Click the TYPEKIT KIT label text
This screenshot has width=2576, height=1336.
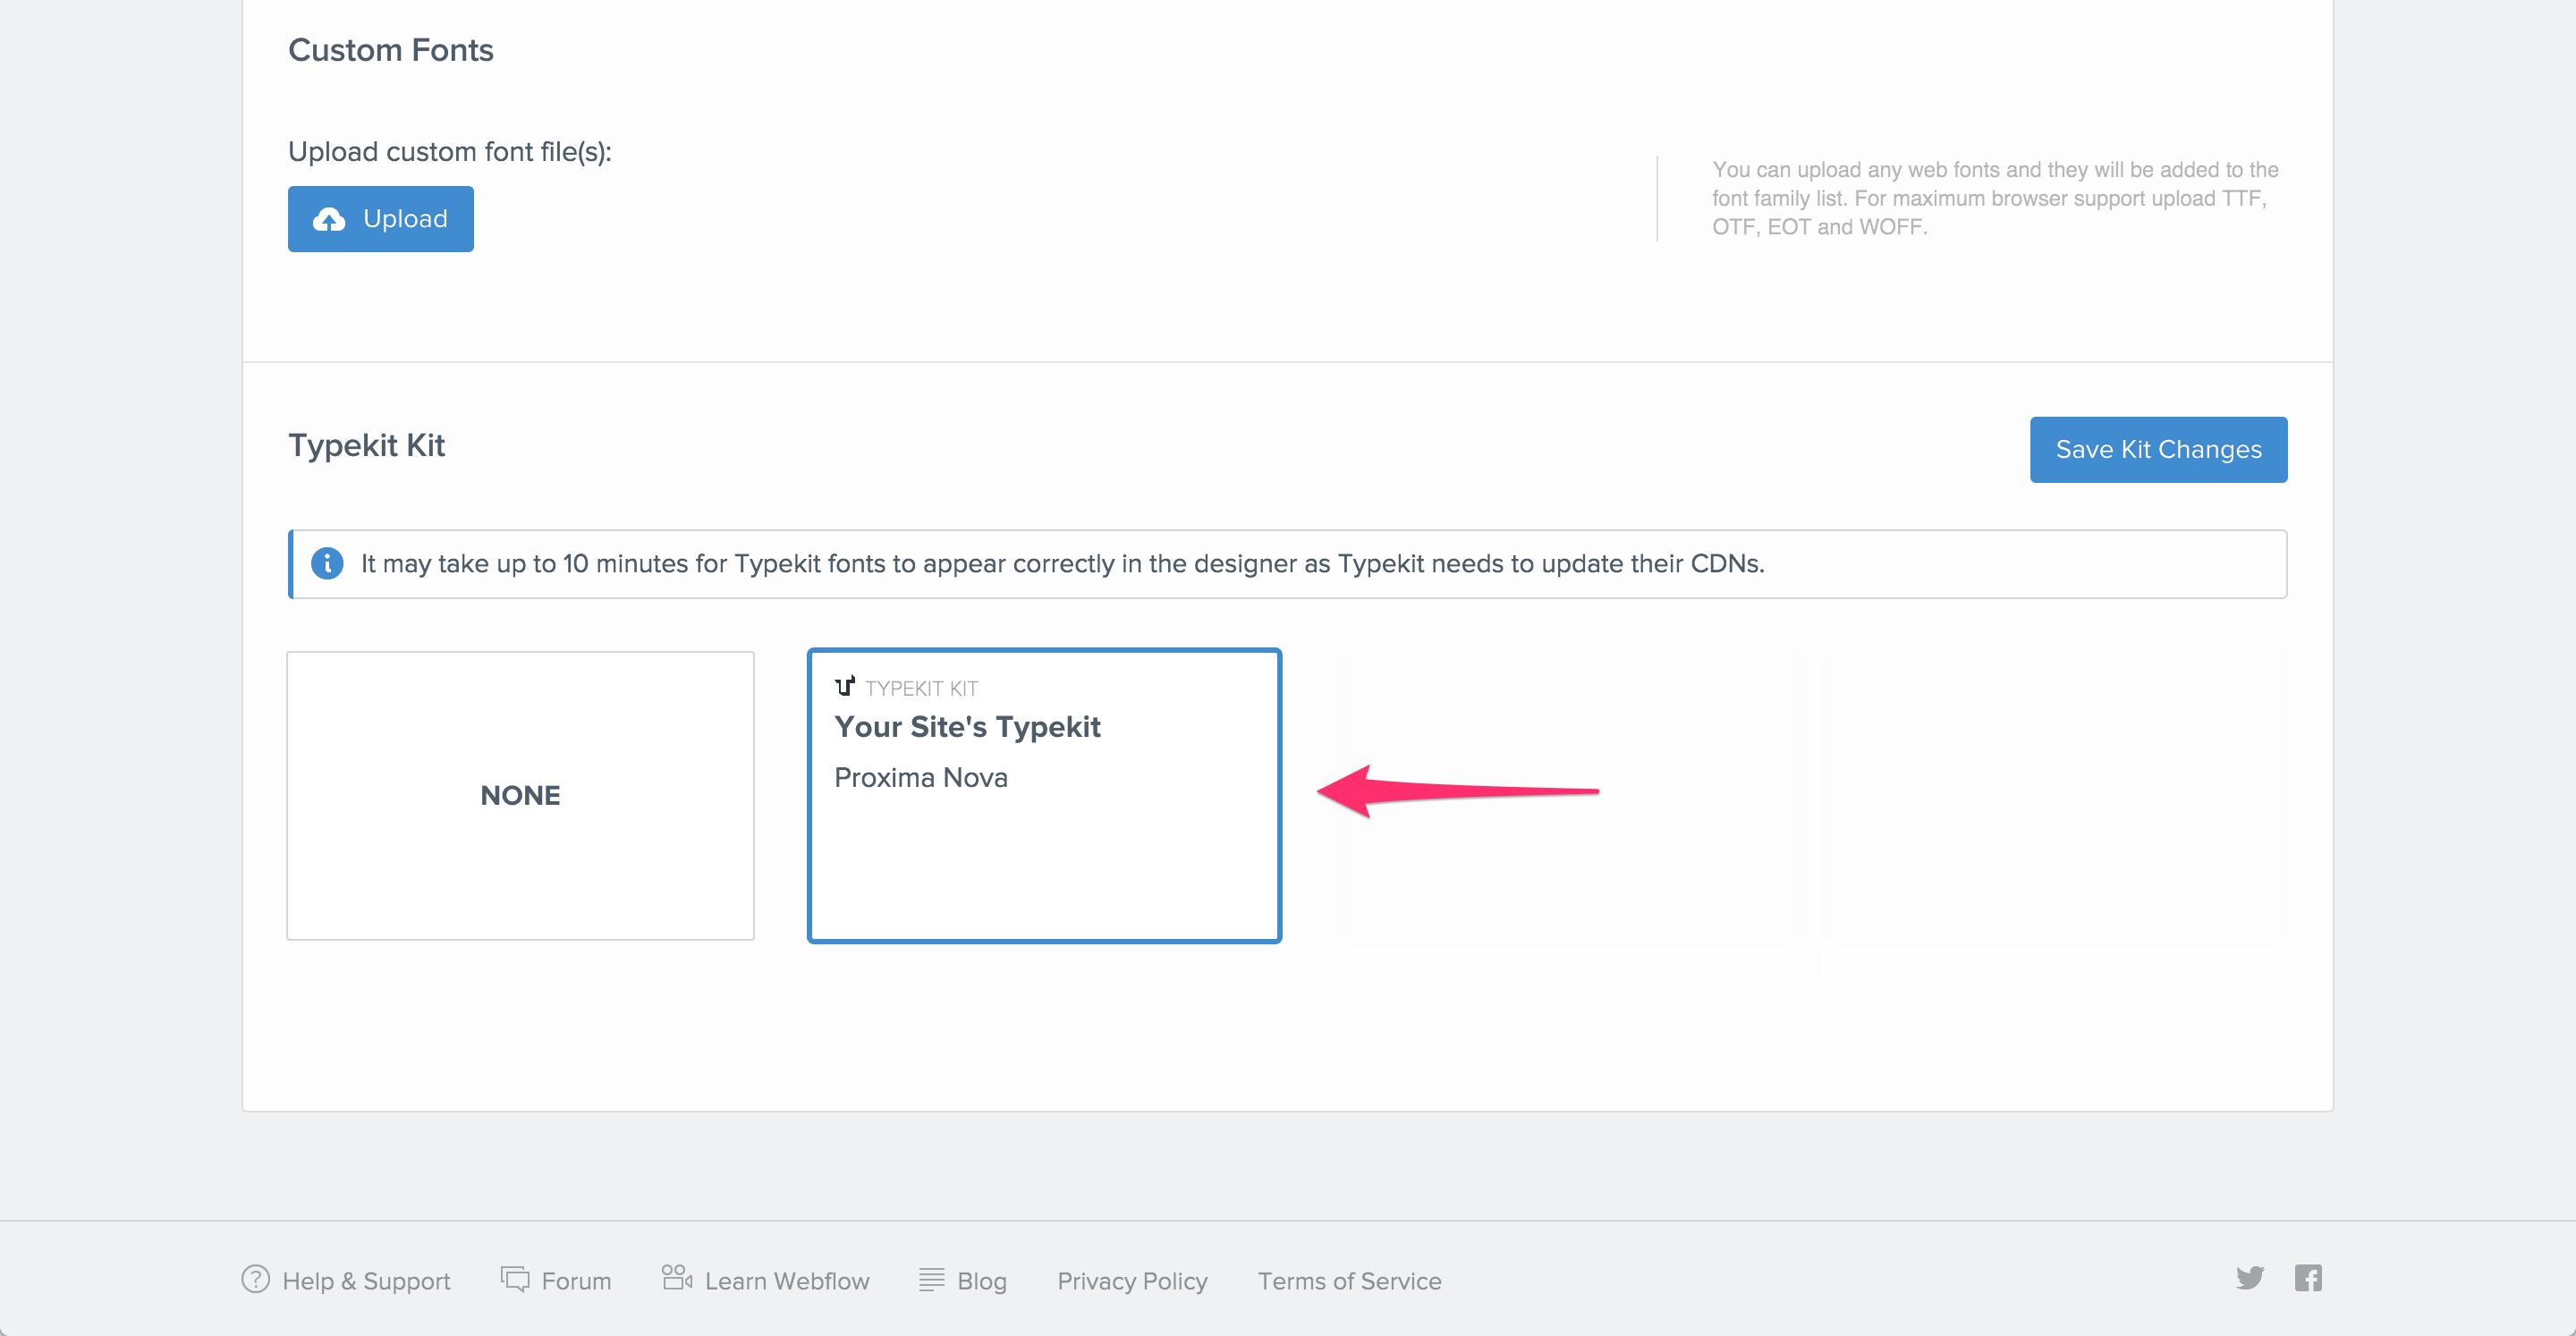921,688
